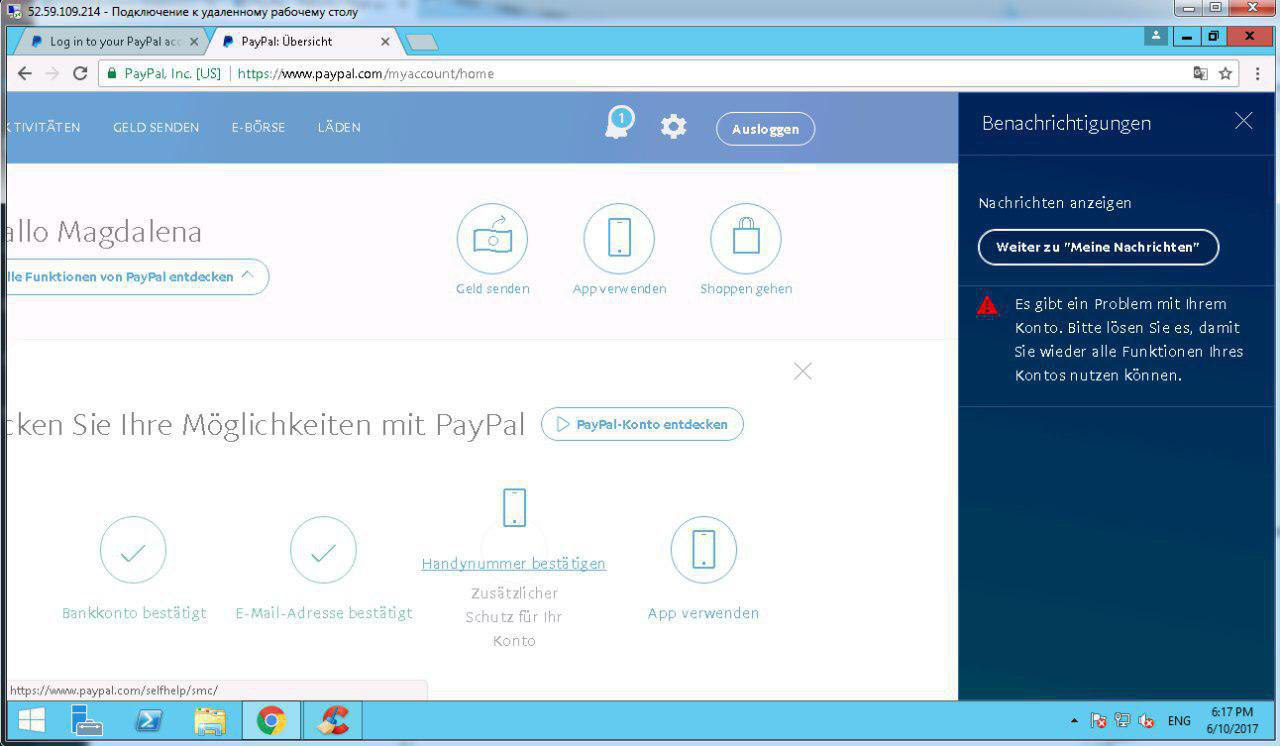Close the Benachrichtigungen panel
The width and height of the screenshot is (1280, 746).
(1243, 121)
